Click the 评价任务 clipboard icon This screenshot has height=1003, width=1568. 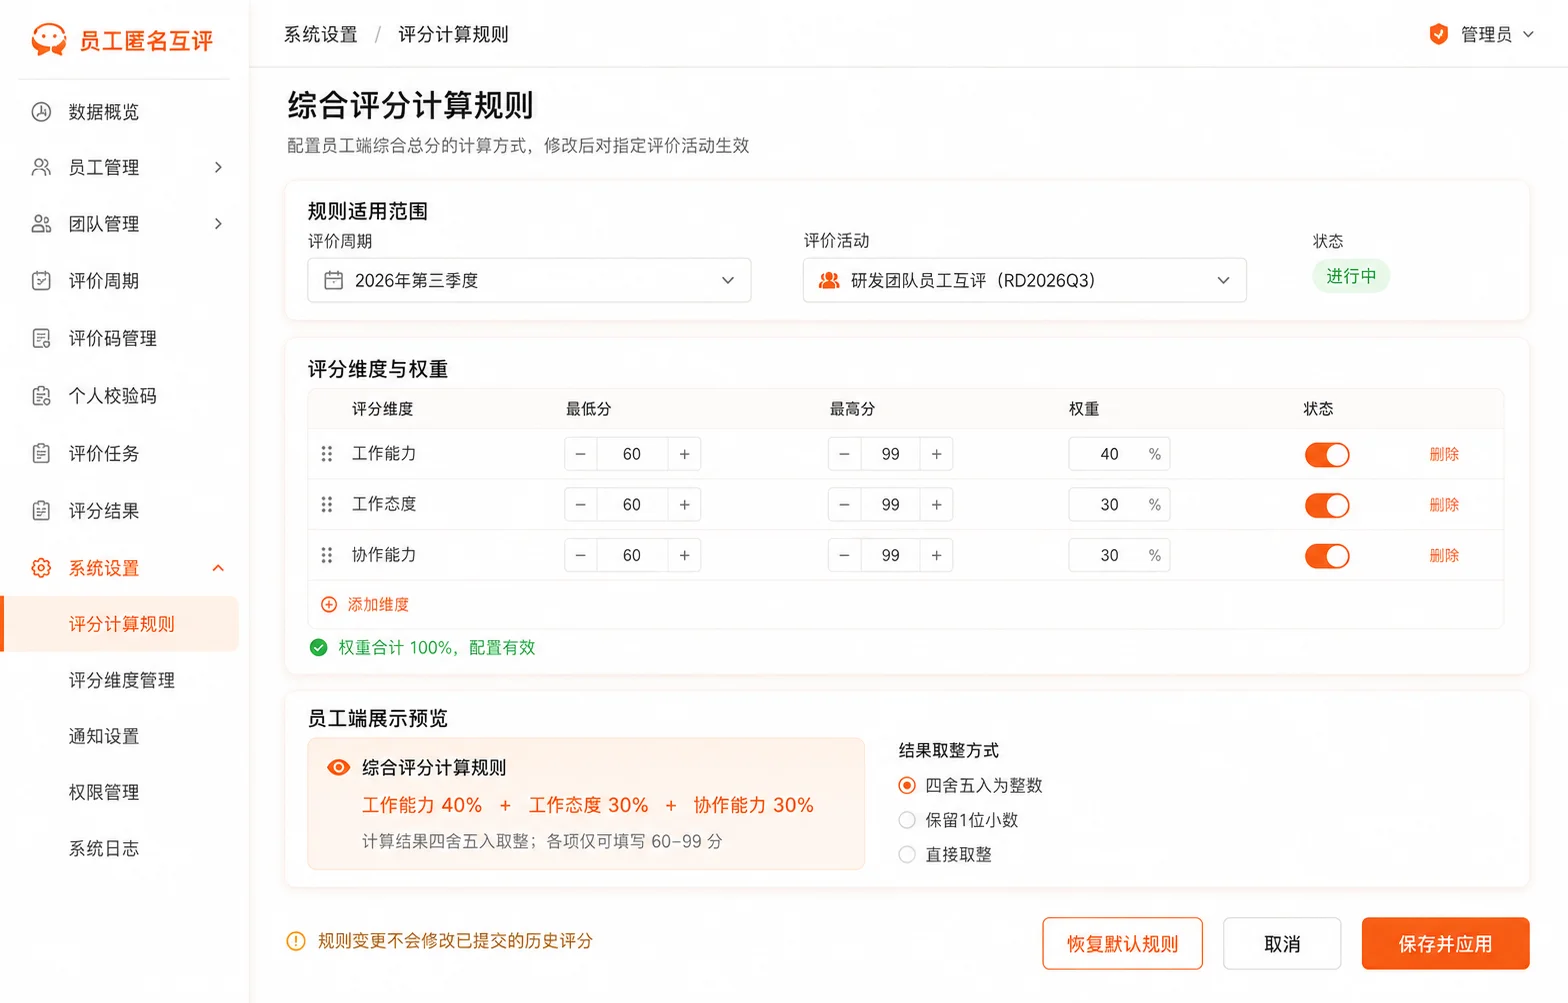[x=41, y=453]
